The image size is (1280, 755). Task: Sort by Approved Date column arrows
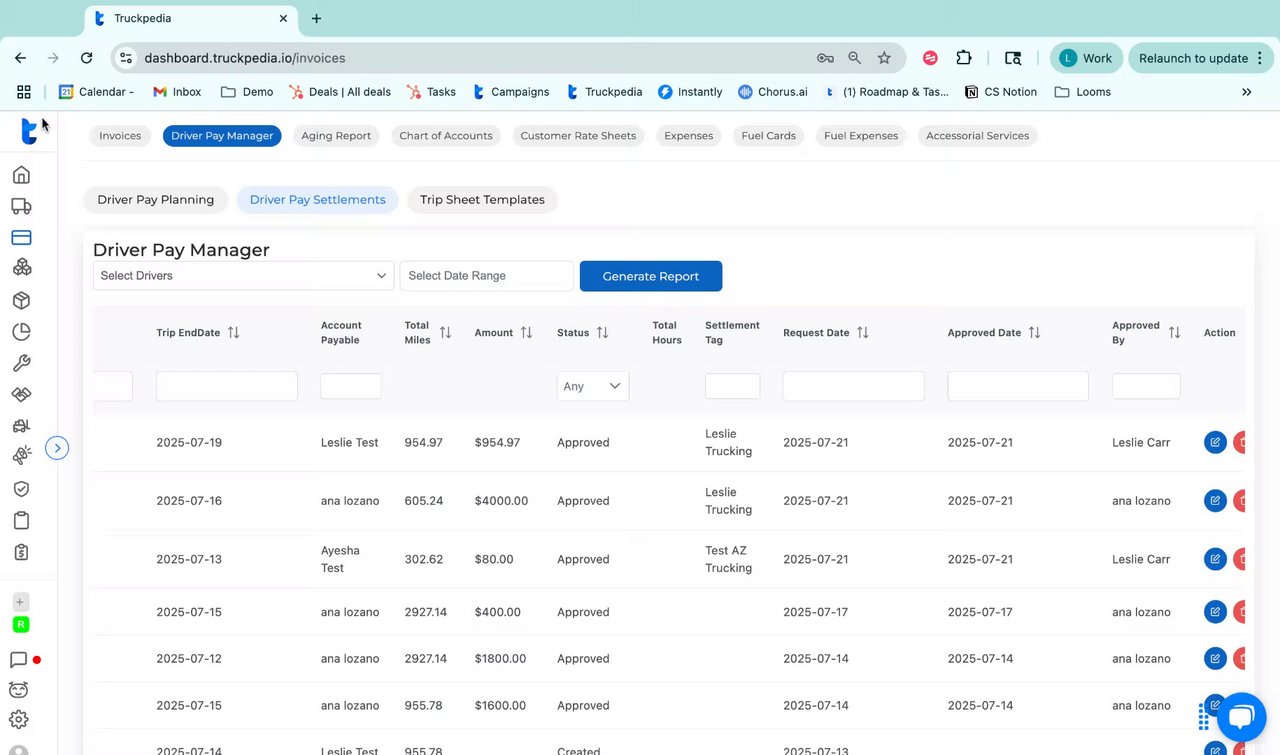point(1035,332)
